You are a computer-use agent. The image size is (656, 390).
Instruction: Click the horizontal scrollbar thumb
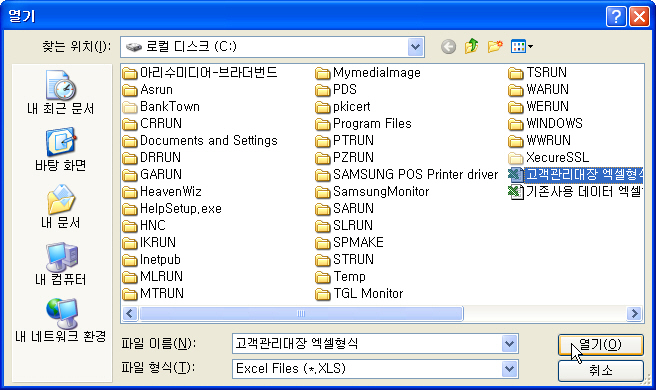(301, 313)
